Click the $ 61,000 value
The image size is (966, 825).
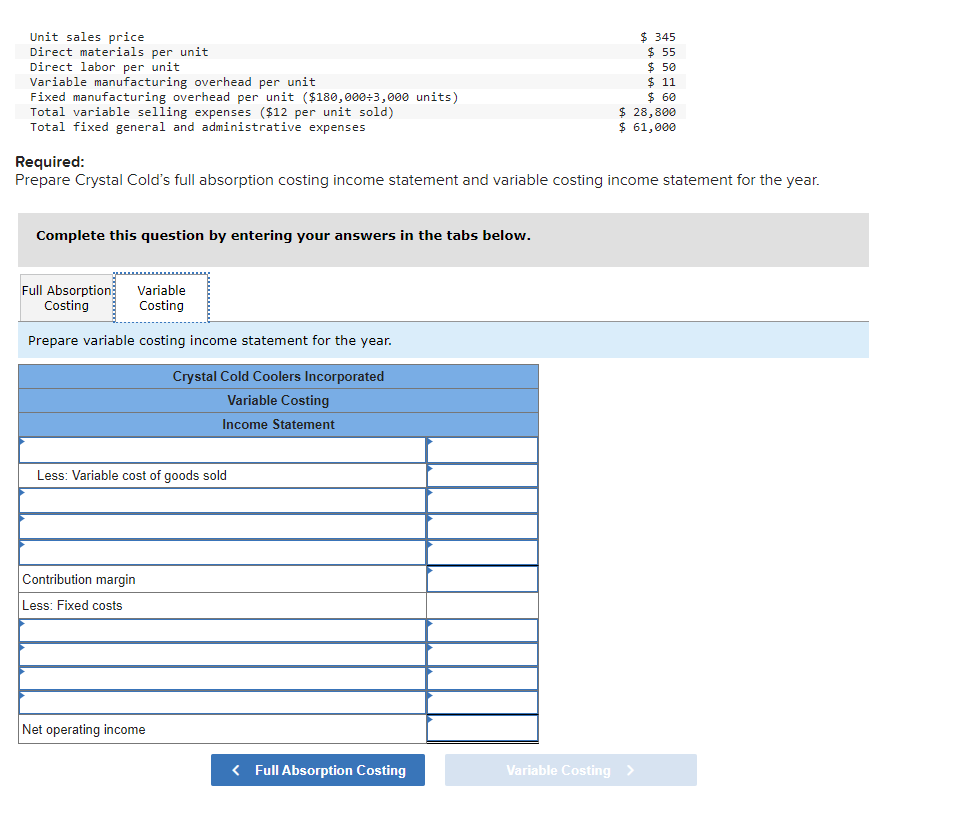647,127
